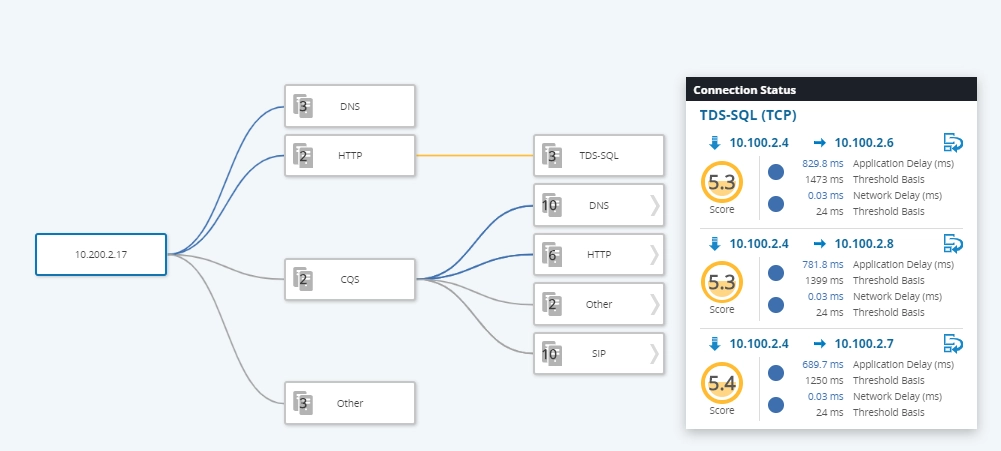Click server group icon on TDS-SQL node

coord(552,155)
